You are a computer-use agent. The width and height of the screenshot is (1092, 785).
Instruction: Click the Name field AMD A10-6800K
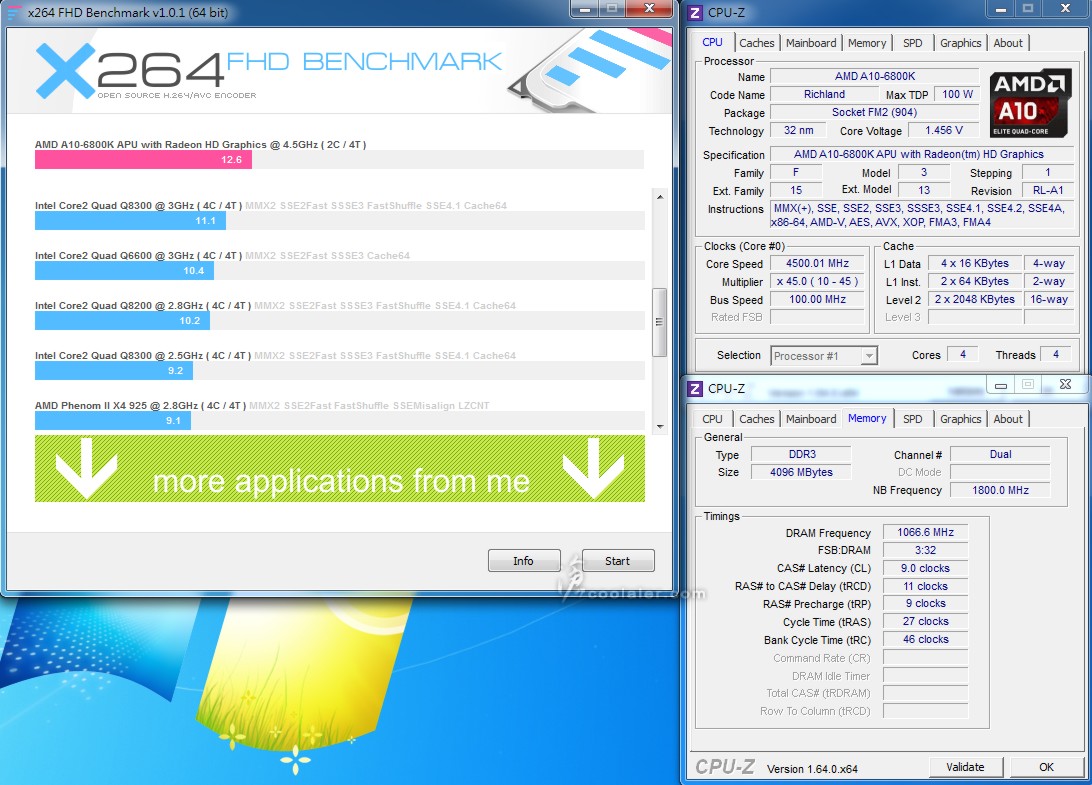[875, 77]
